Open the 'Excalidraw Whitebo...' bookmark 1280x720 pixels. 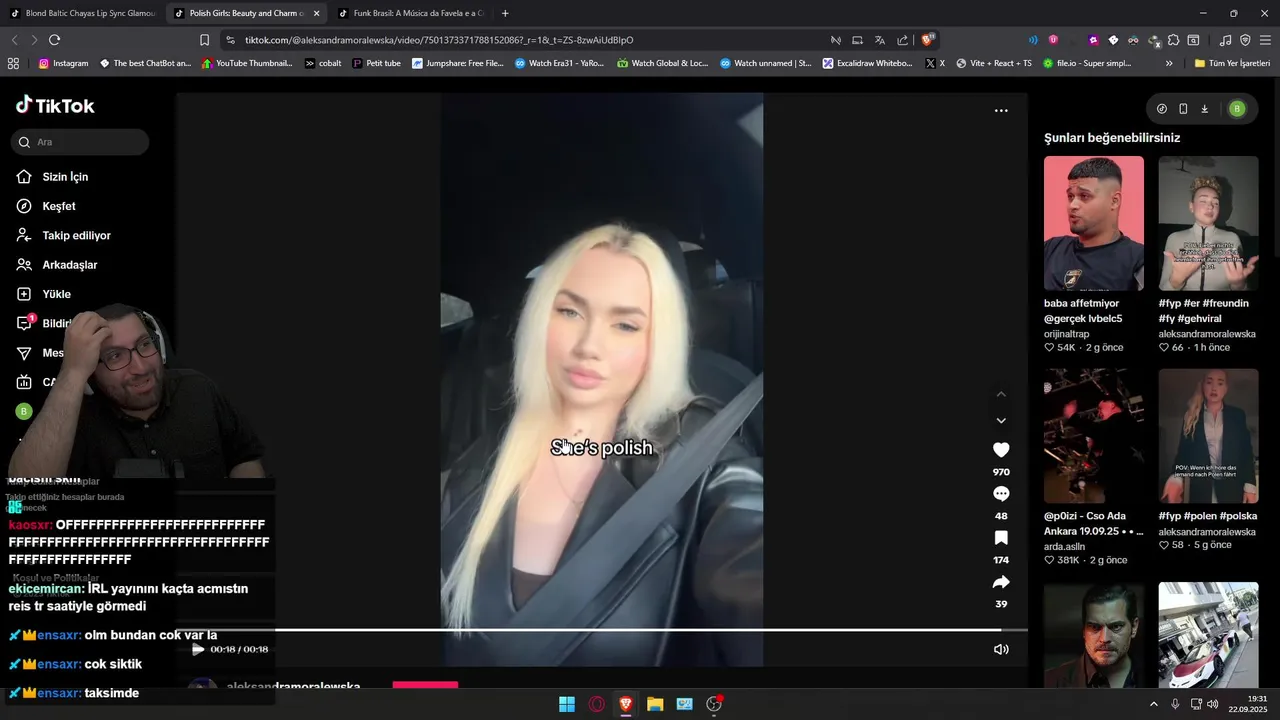click(867, 63)
